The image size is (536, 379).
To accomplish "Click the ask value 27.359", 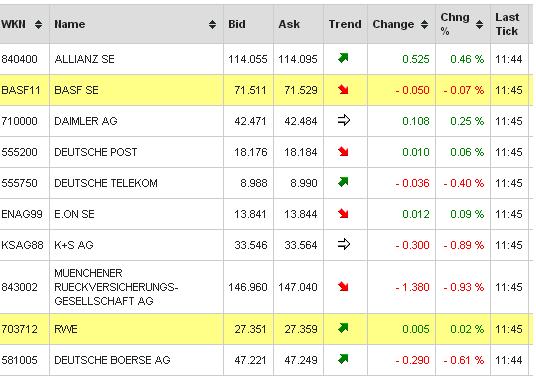I will pyautogui.click(x=301, y=329).
